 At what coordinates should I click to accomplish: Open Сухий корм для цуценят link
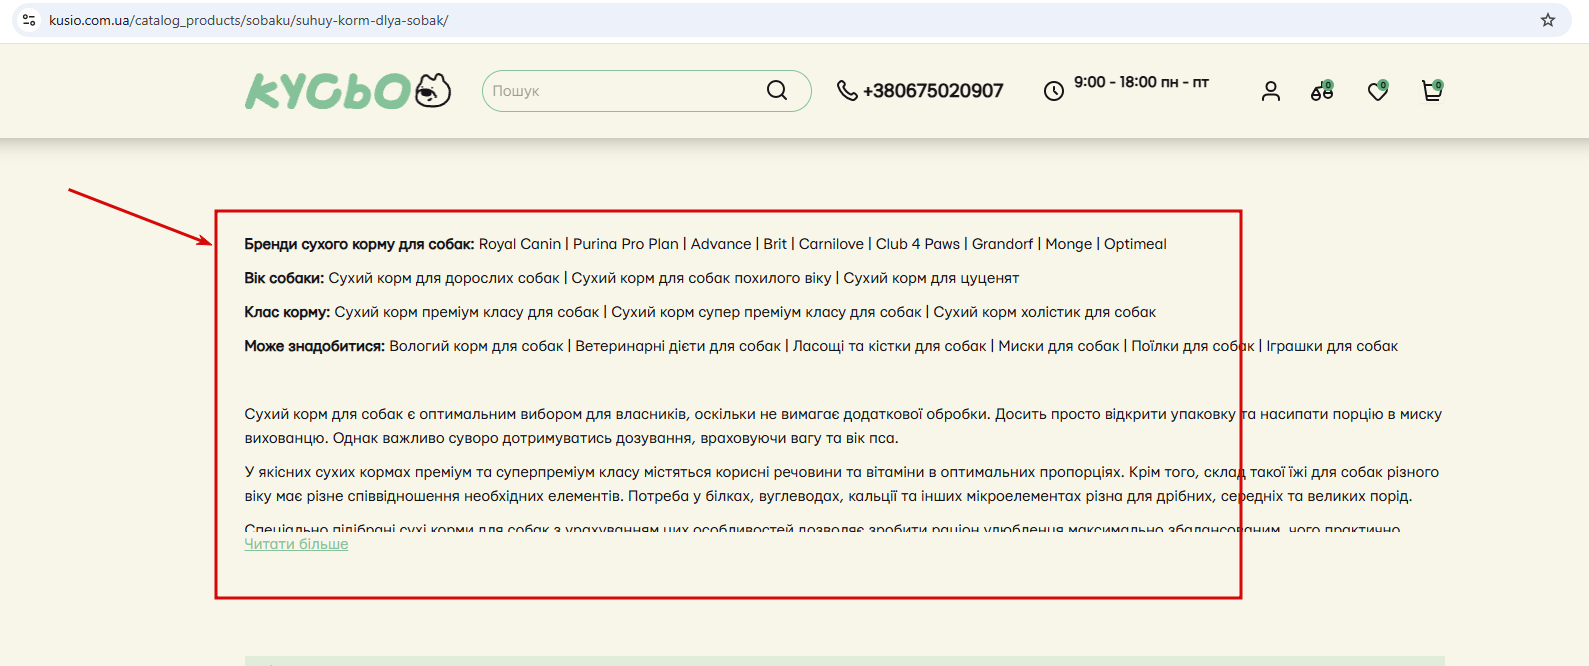point(931,278)
